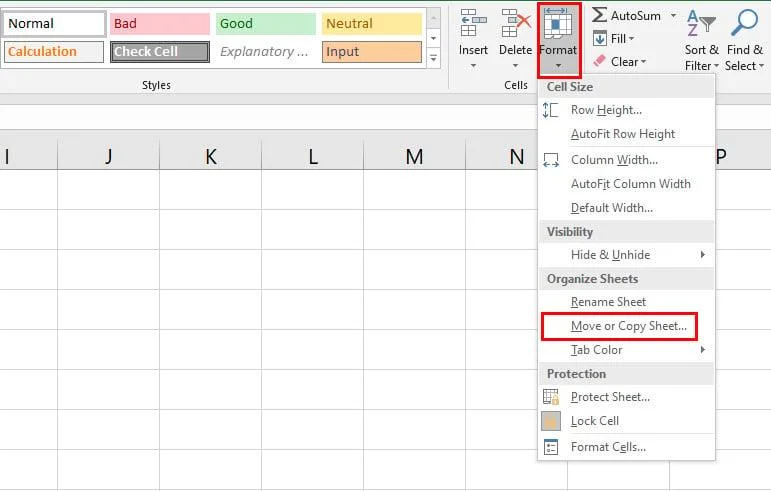Apply the Bad cell style
This screenshot has height=491, width=771.
click(x=160, y=24)
